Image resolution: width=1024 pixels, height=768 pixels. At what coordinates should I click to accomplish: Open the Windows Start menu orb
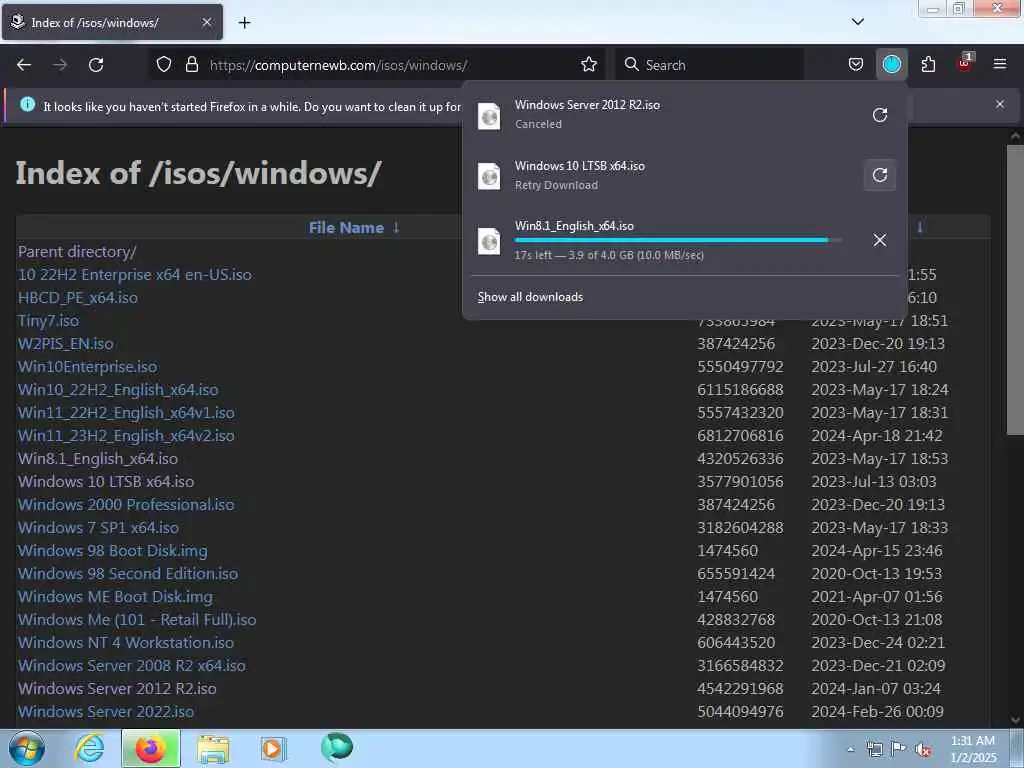pyautogui.click(x=26, y=748)
